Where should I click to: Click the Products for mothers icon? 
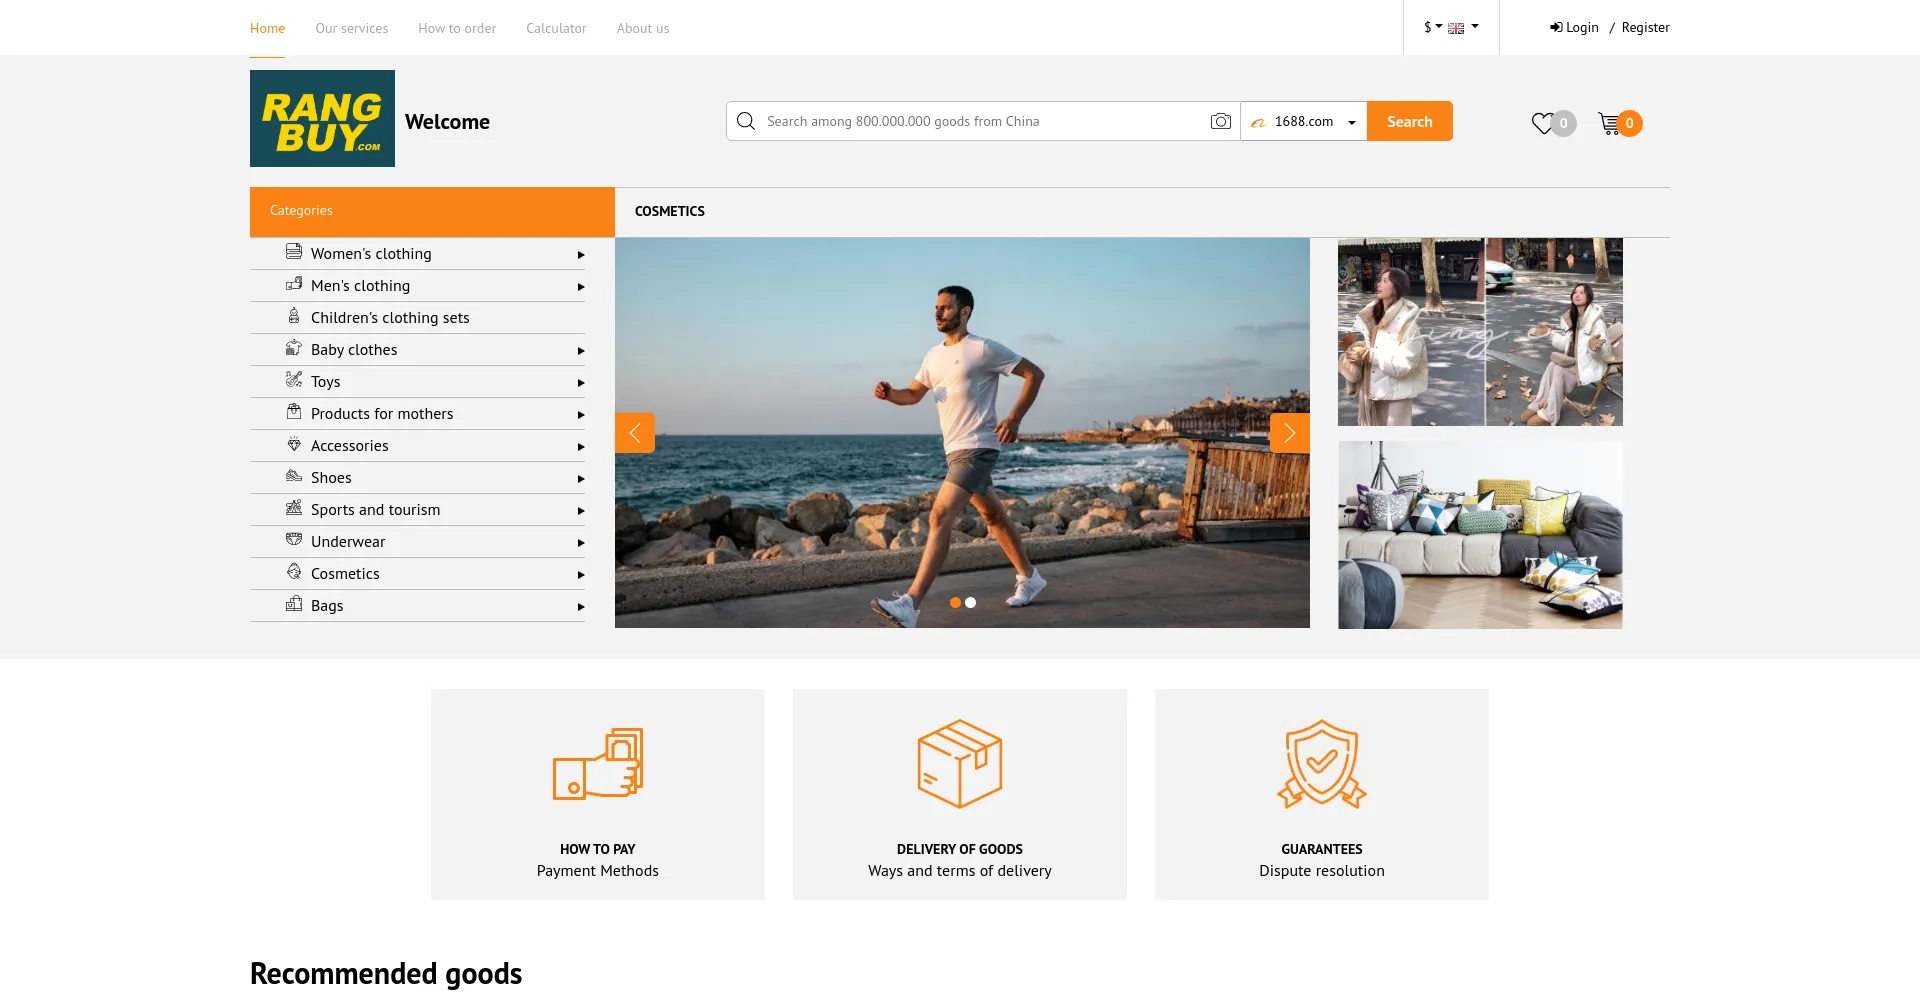(294, 412)
